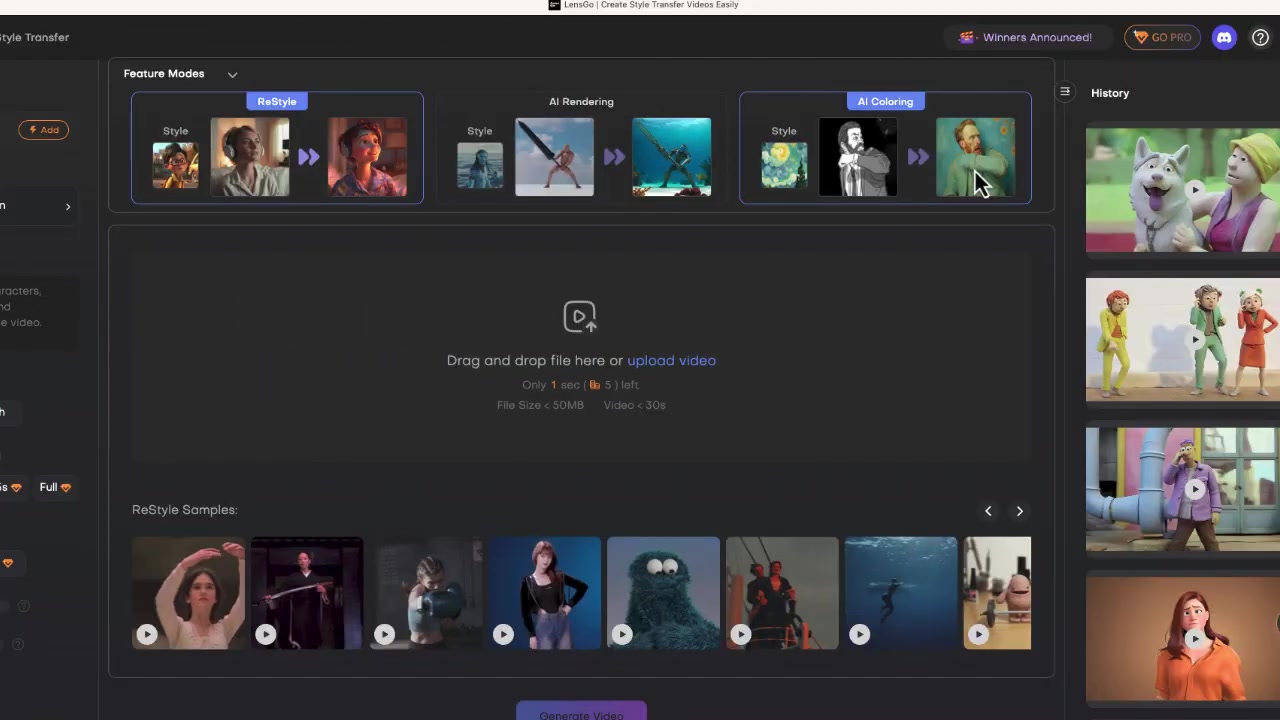1280x720 pixels.
Task: Click the History panel title
Action: pyautogui.click(x=1110, y=93)
